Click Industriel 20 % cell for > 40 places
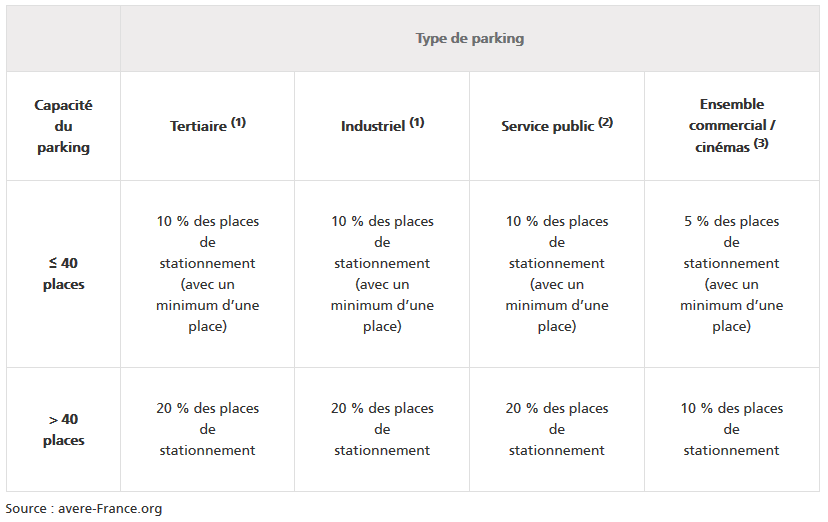Screen dimensions: 828x522 (382, 430)
